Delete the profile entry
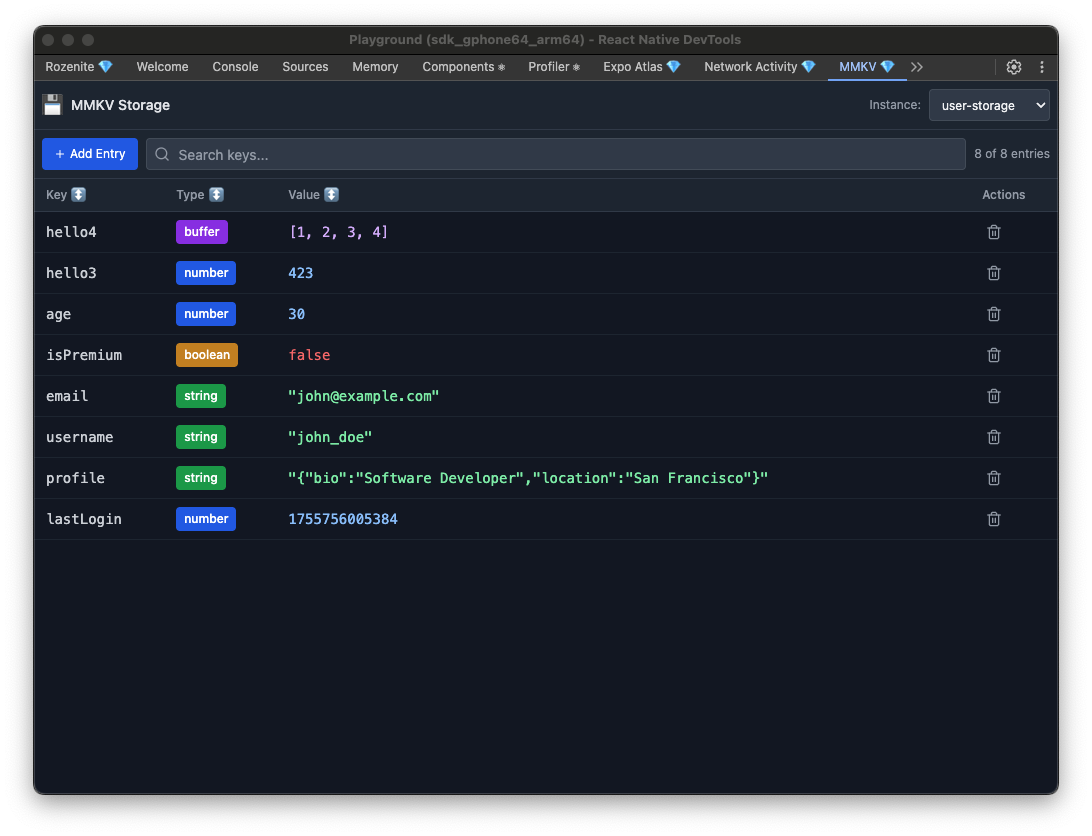The height and width of the screenshot is (836, 1092). point(994,478)
